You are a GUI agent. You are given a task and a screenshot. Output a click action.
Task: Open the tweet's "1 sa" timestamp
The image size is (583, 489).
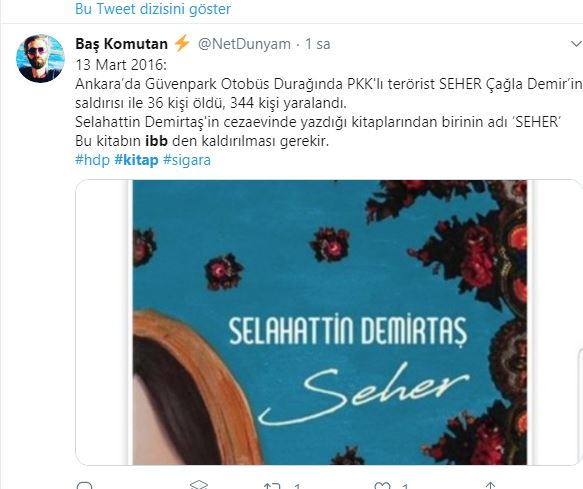318,44
